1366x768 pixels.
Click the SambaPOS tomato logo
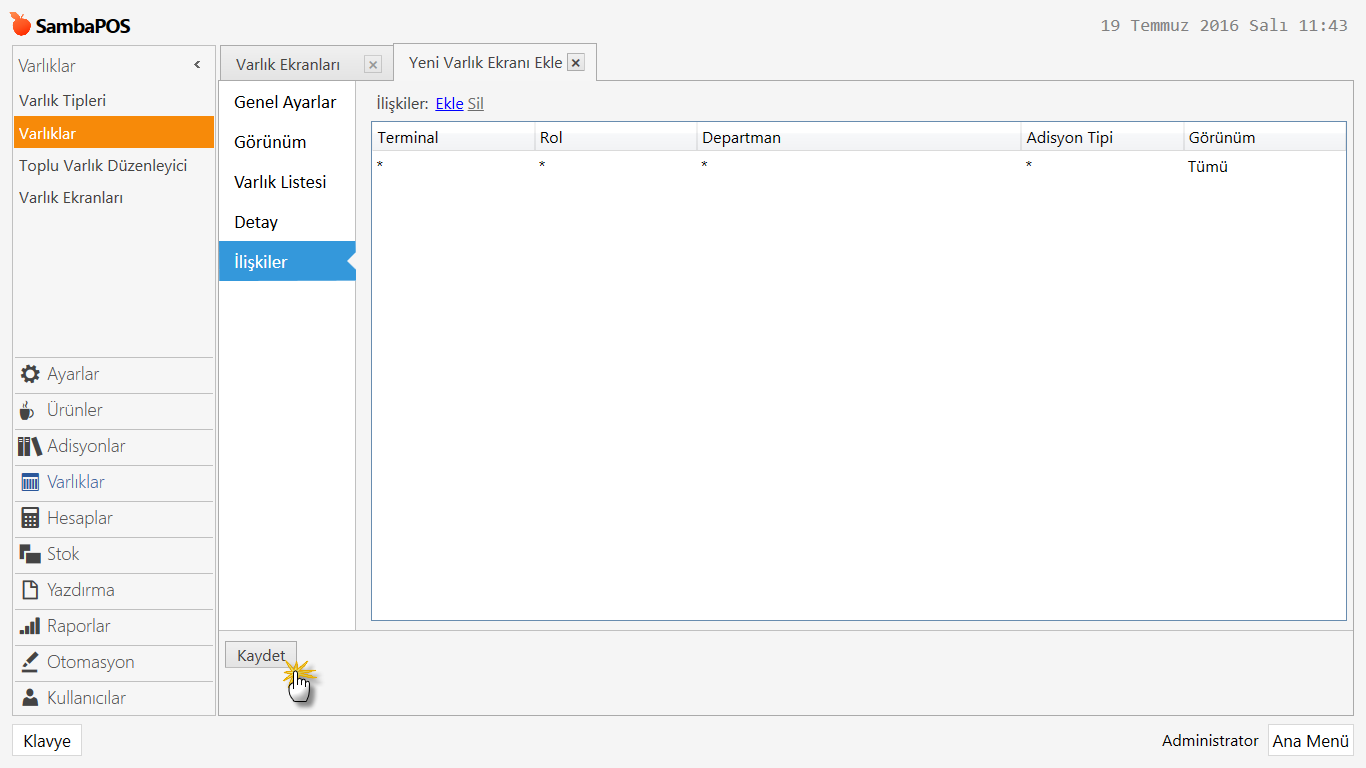(21, 24)
